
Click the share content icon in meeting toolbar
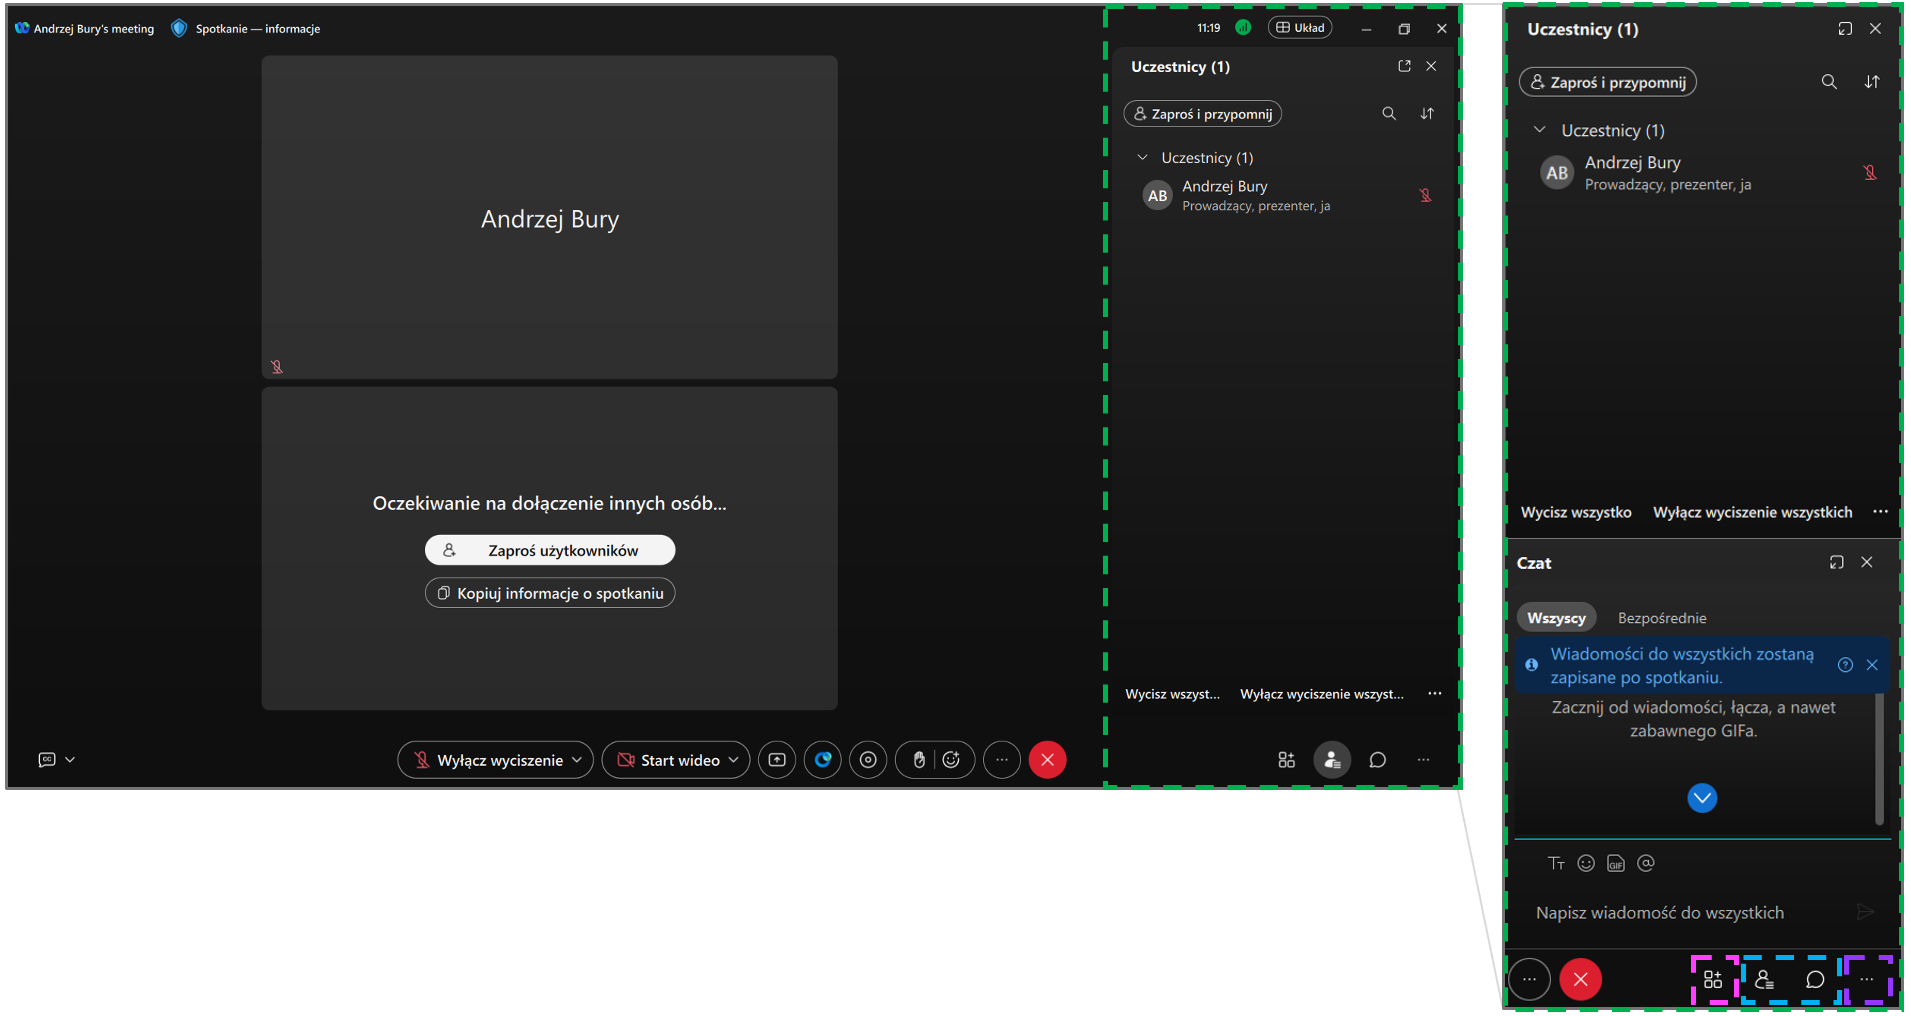[777, 760]
